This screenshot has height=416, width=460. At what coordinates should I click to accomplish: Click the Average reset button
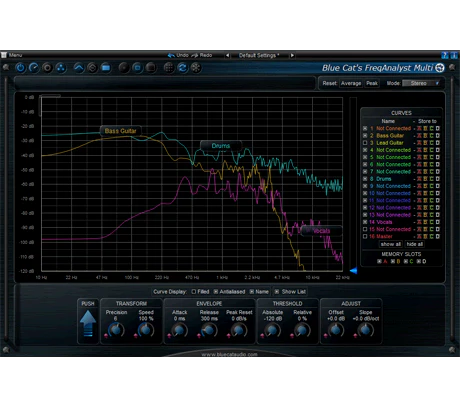(351, 83)
